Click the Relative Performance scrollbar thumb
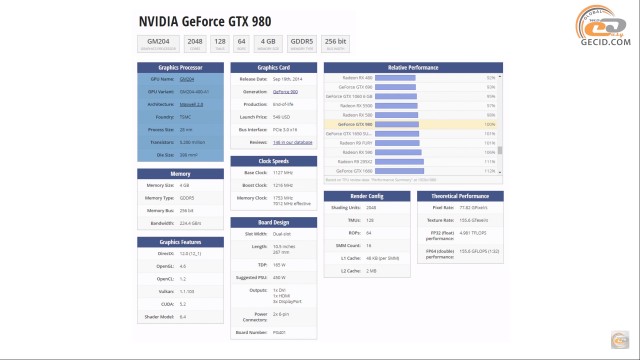 click(x=500, y=150)
